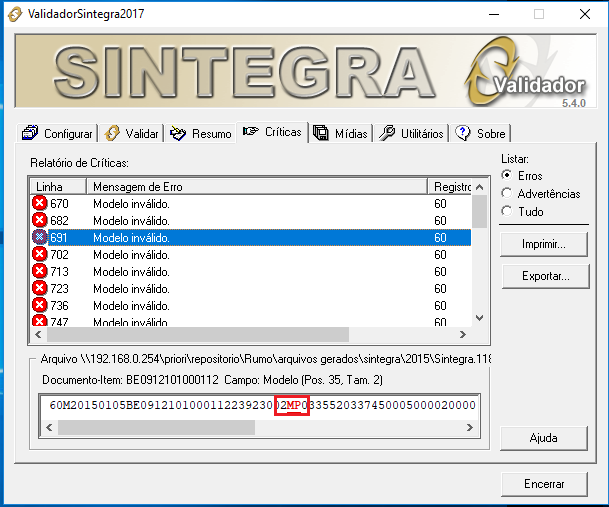Click the Linha column header
This screenshot has height=507, width=609.
pos(58,186)
